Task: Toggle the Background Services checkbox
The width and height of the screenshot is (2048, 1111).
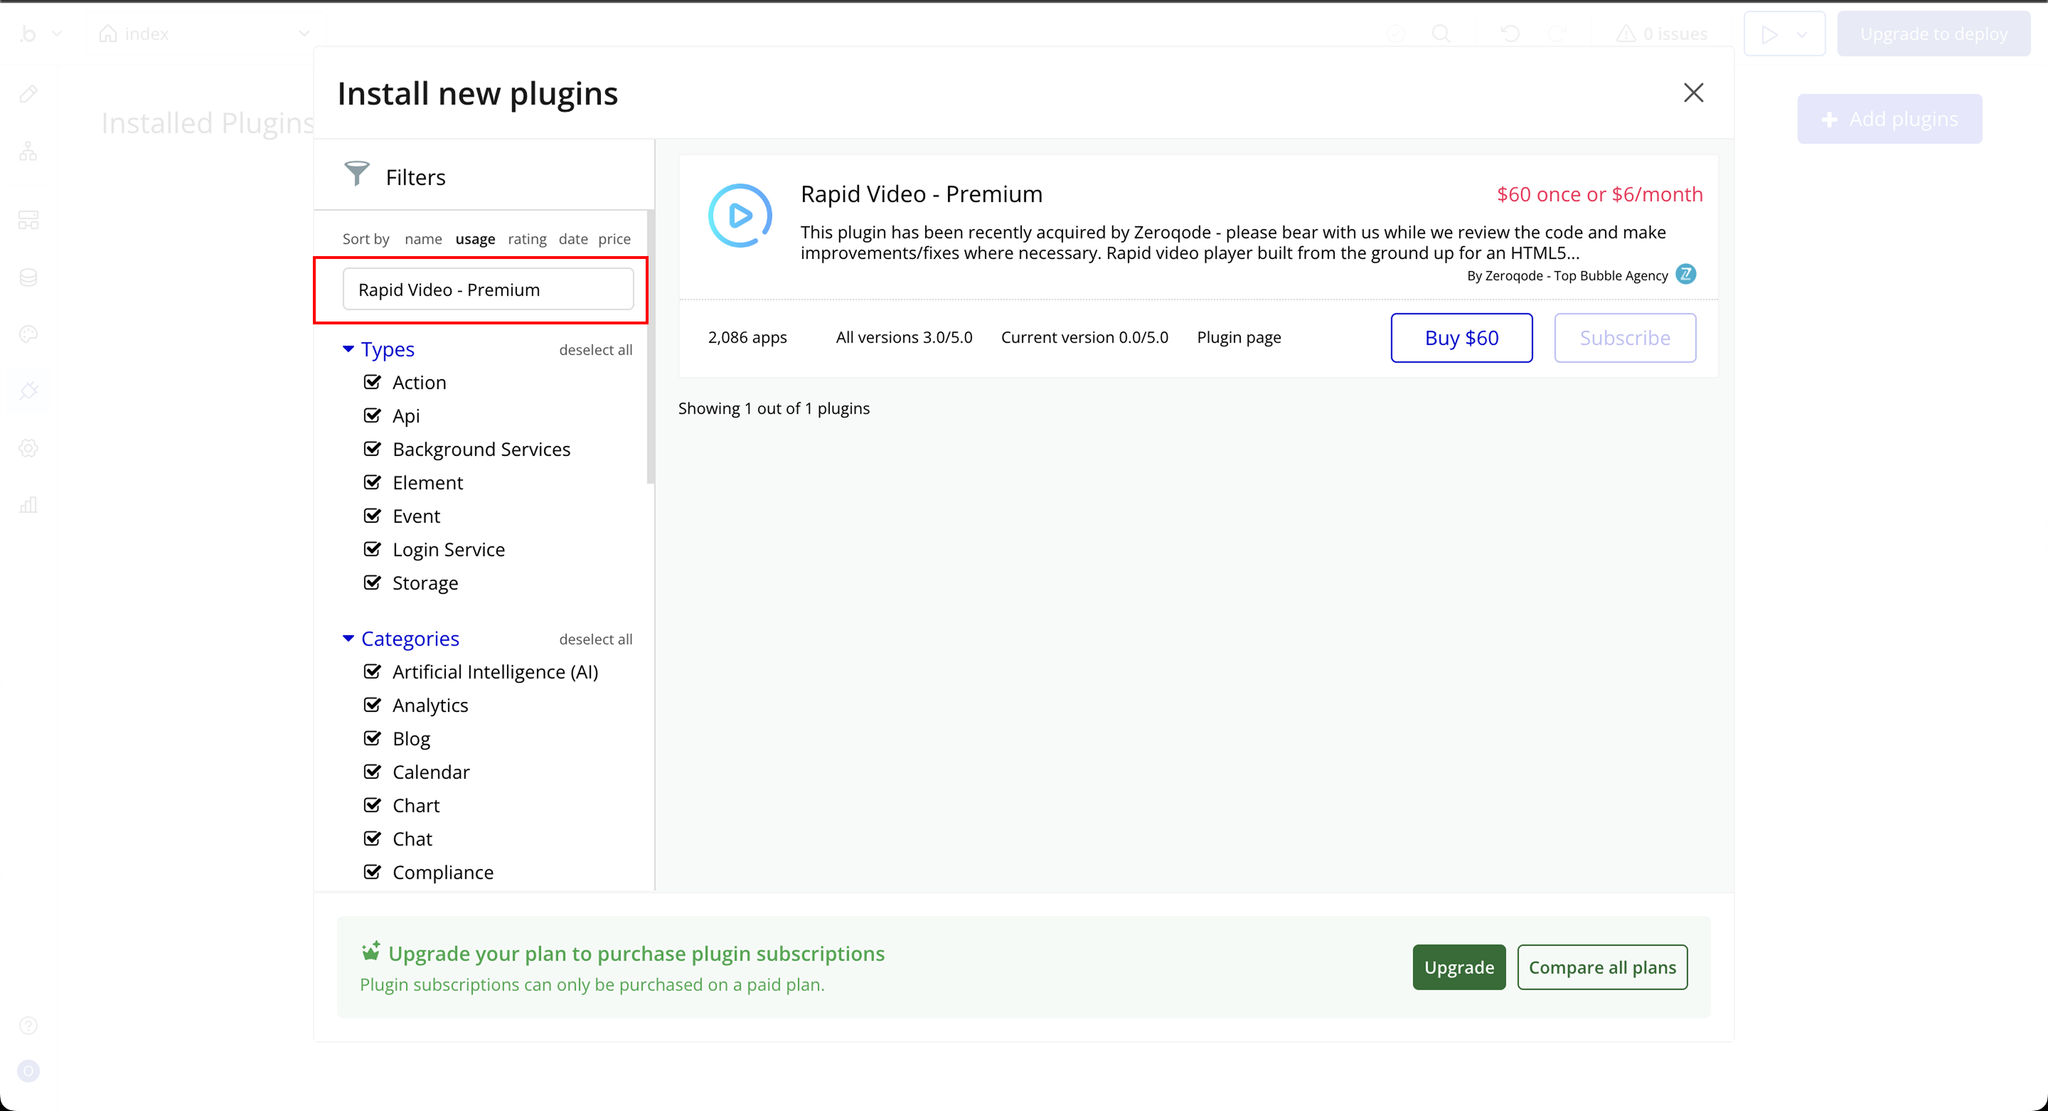Action: [372, 449]
